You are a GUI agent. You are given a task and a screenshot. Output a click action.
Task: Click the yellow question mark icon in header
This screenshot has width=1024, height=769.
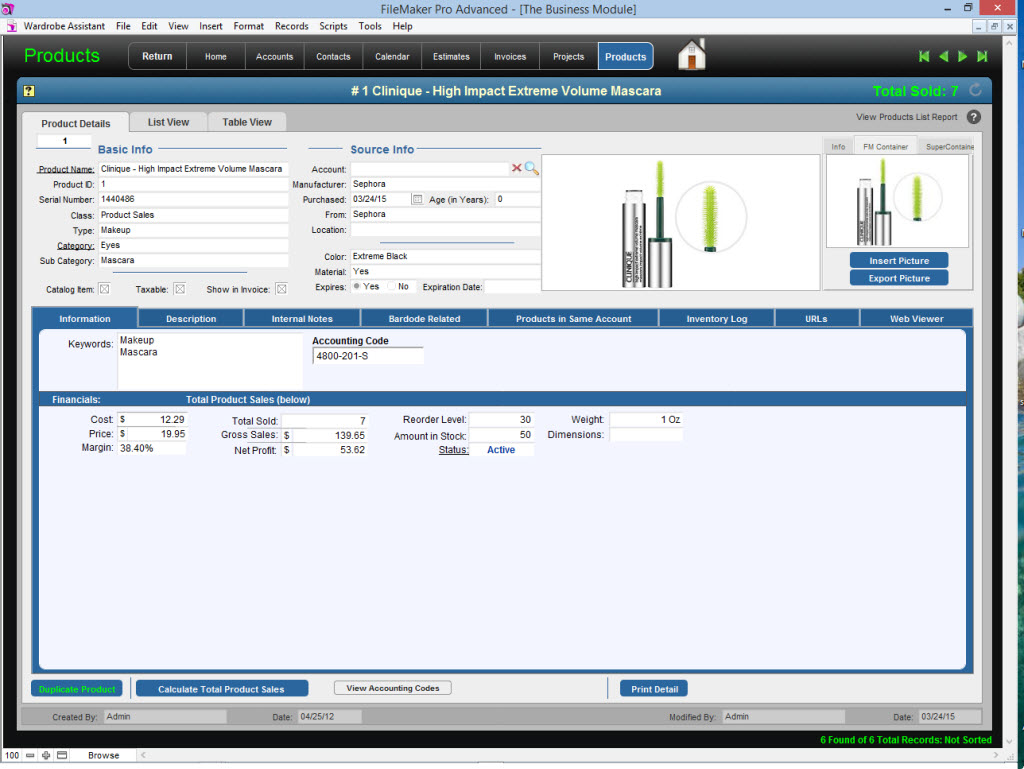tap(29, 91)
